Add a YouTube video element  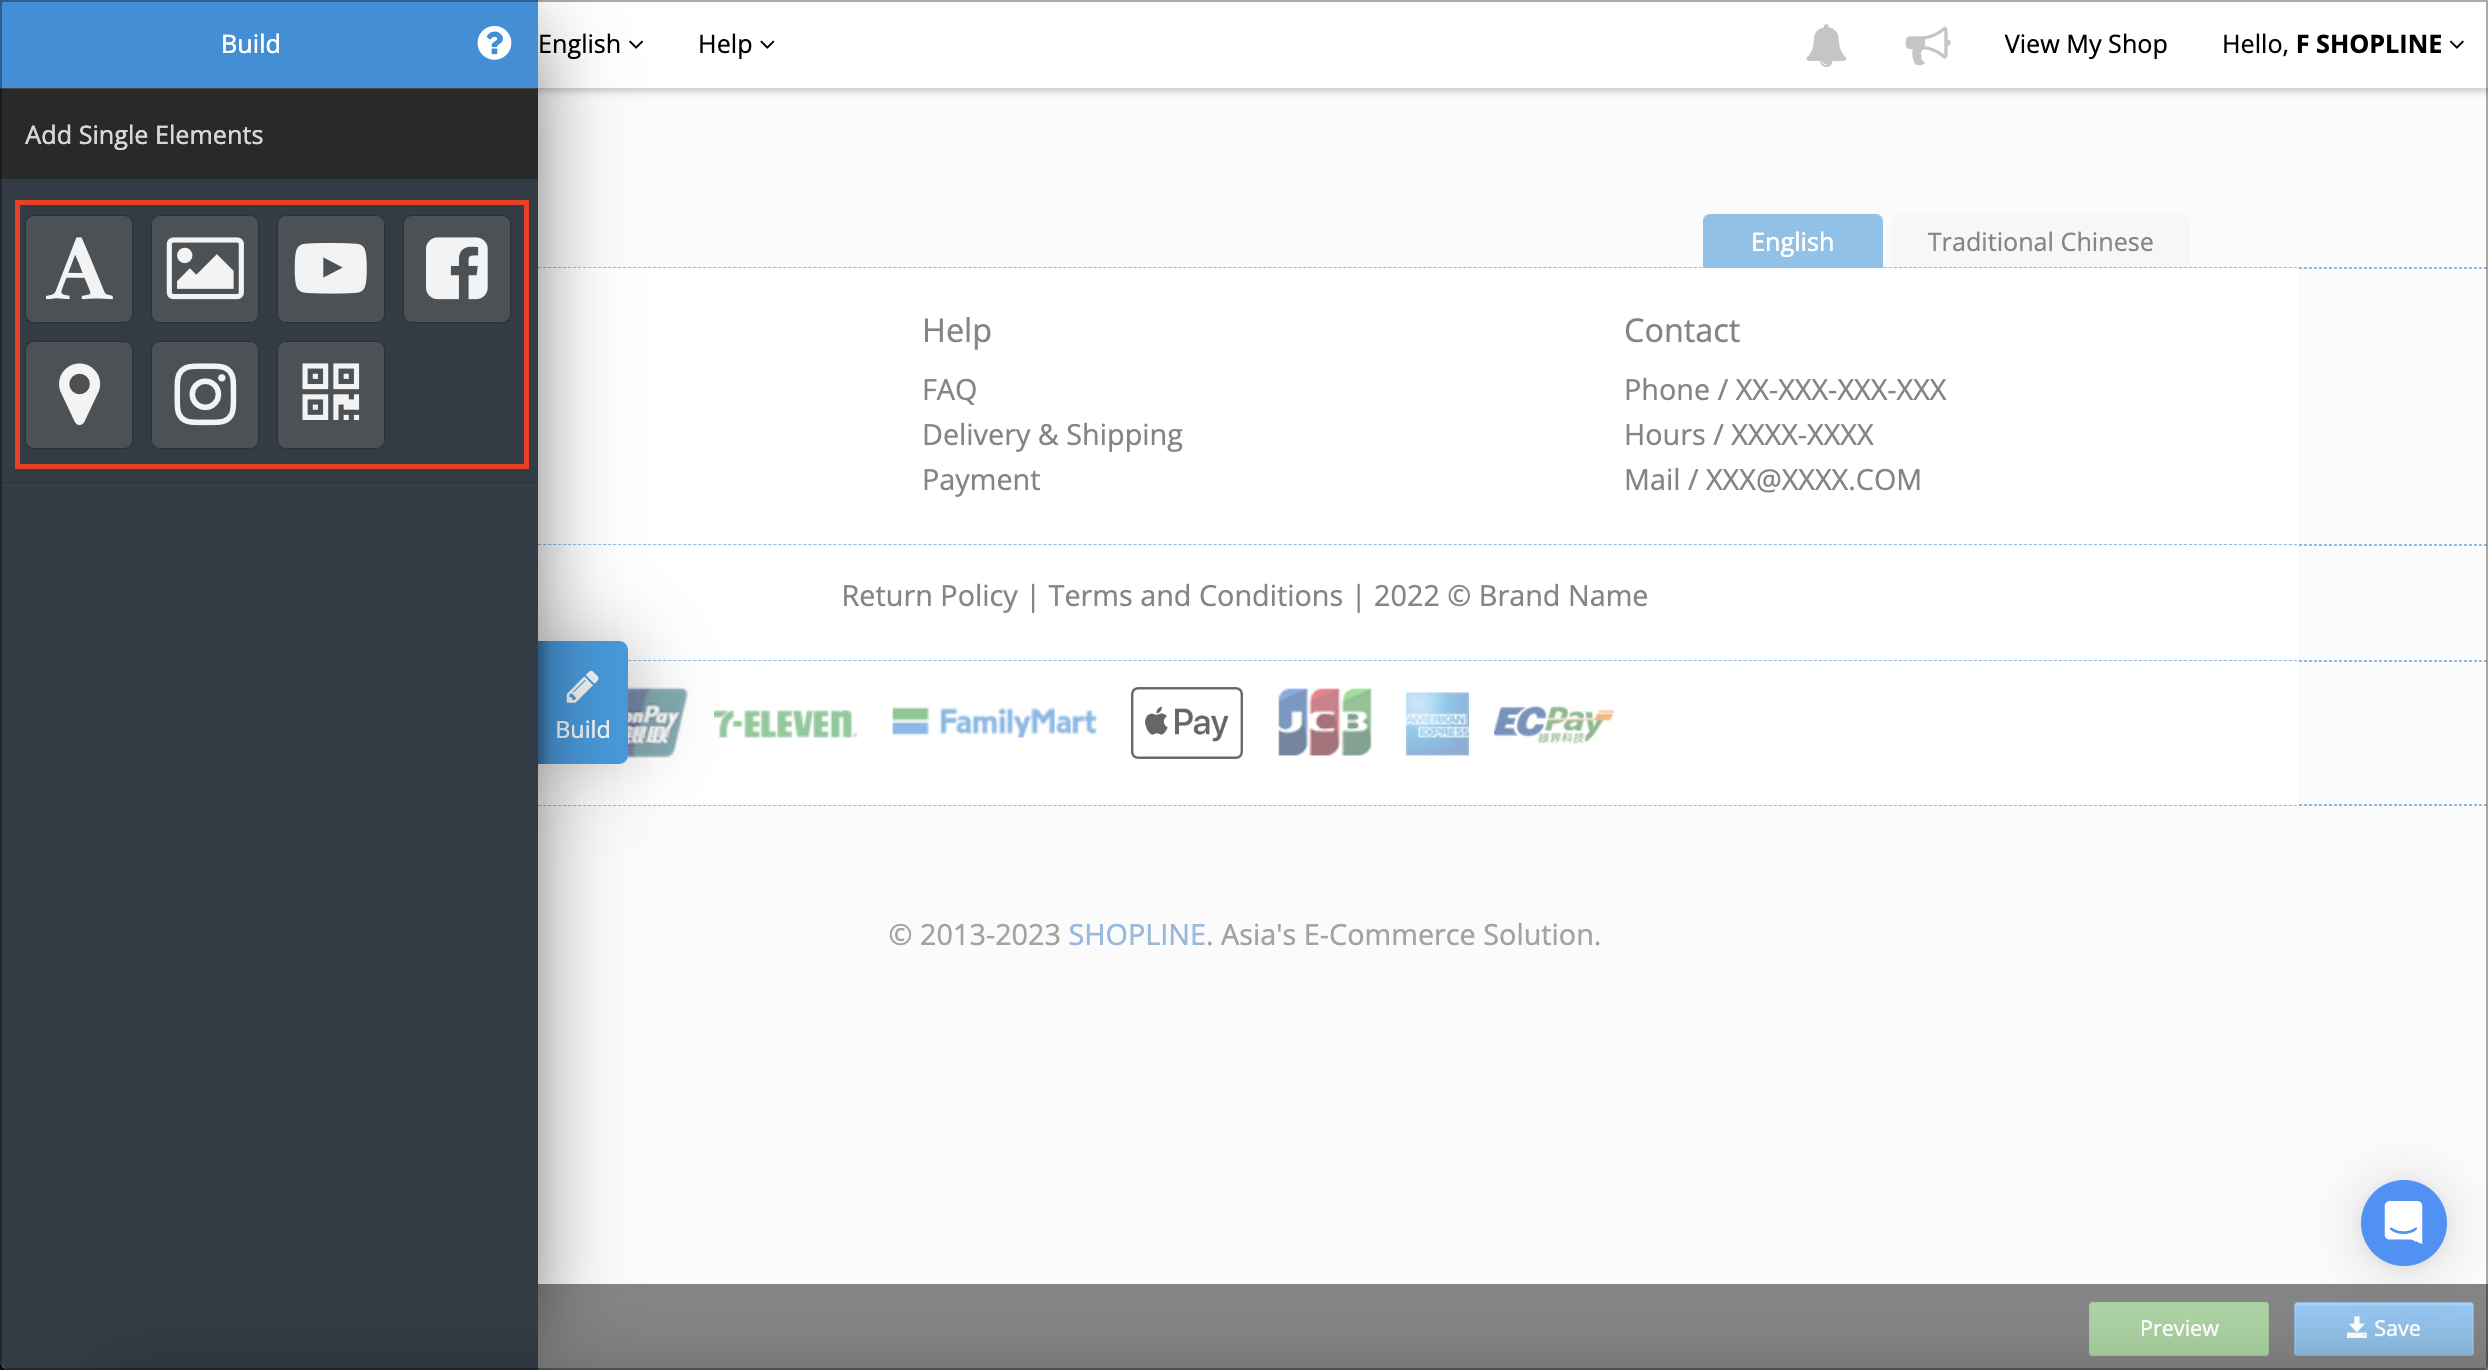[331, 269]
